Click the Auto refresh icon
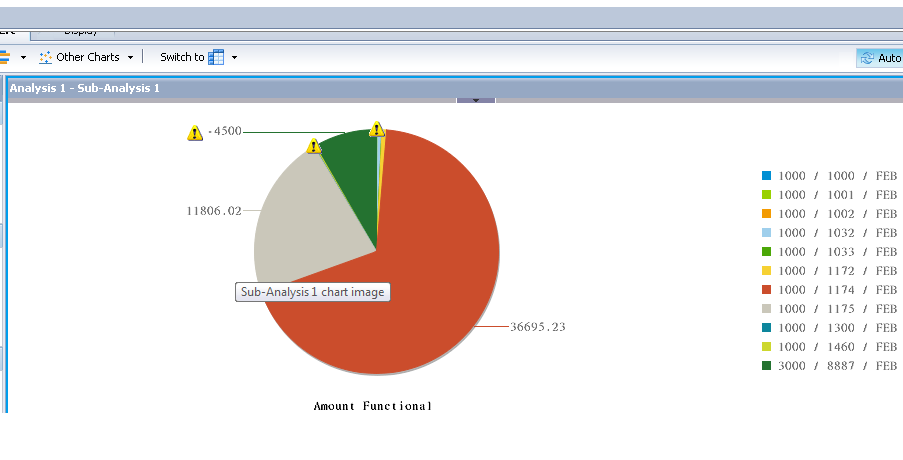Screen dimensions: 903x460 [x=867, y=58]
